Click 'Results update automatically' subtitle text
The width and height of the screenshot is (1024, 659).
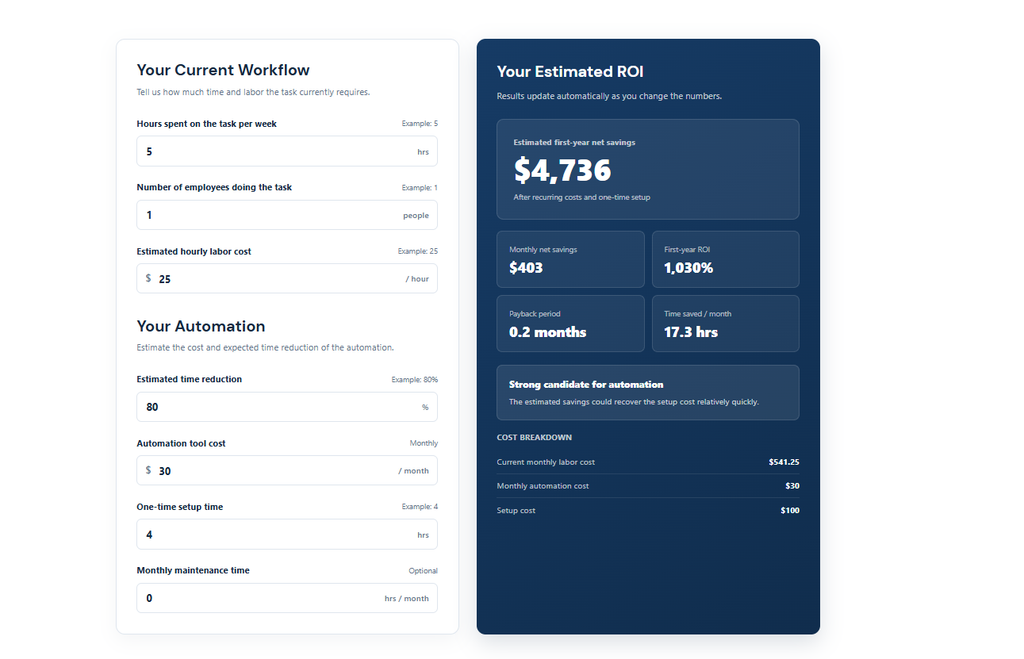[609, 96]
